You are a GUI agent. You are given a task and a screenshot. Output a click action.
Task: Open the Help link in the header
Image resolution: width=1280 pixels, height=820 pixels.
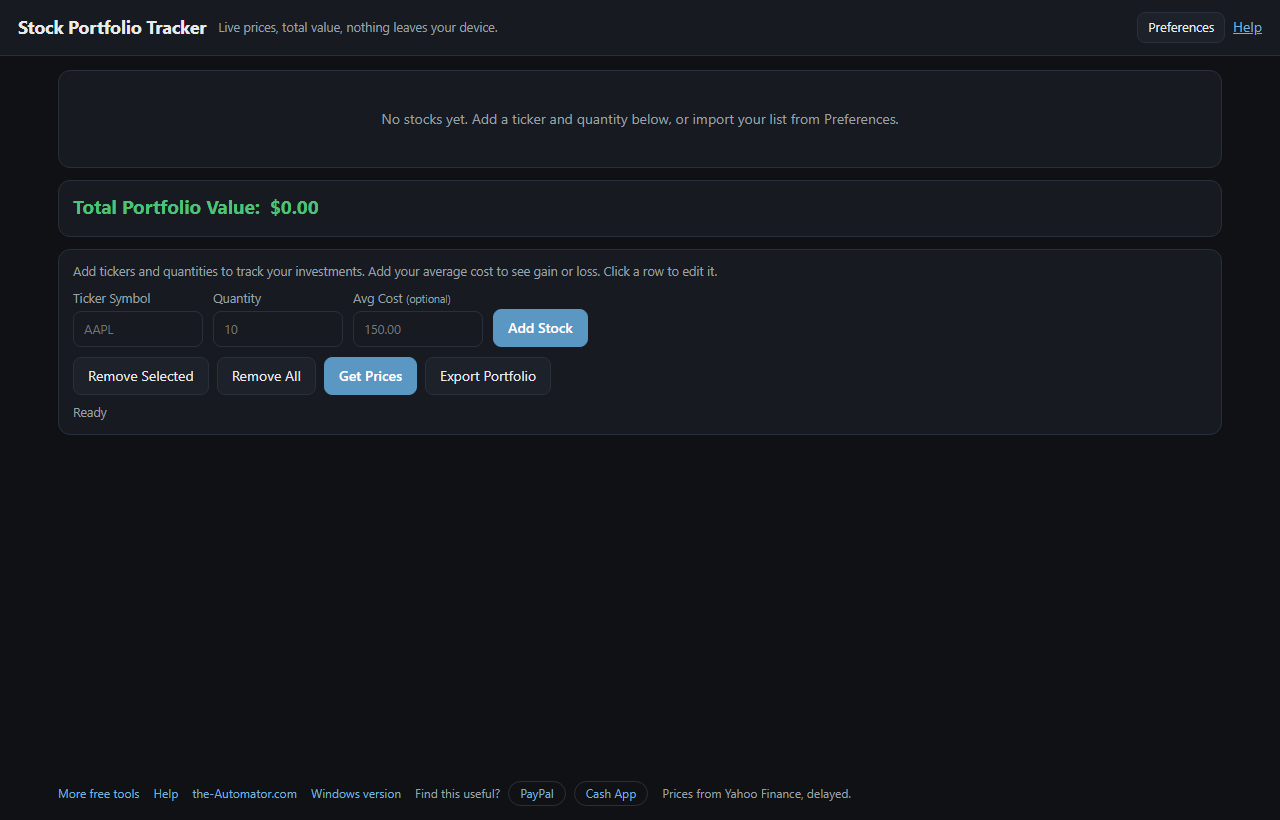(x=1247, y=28)
